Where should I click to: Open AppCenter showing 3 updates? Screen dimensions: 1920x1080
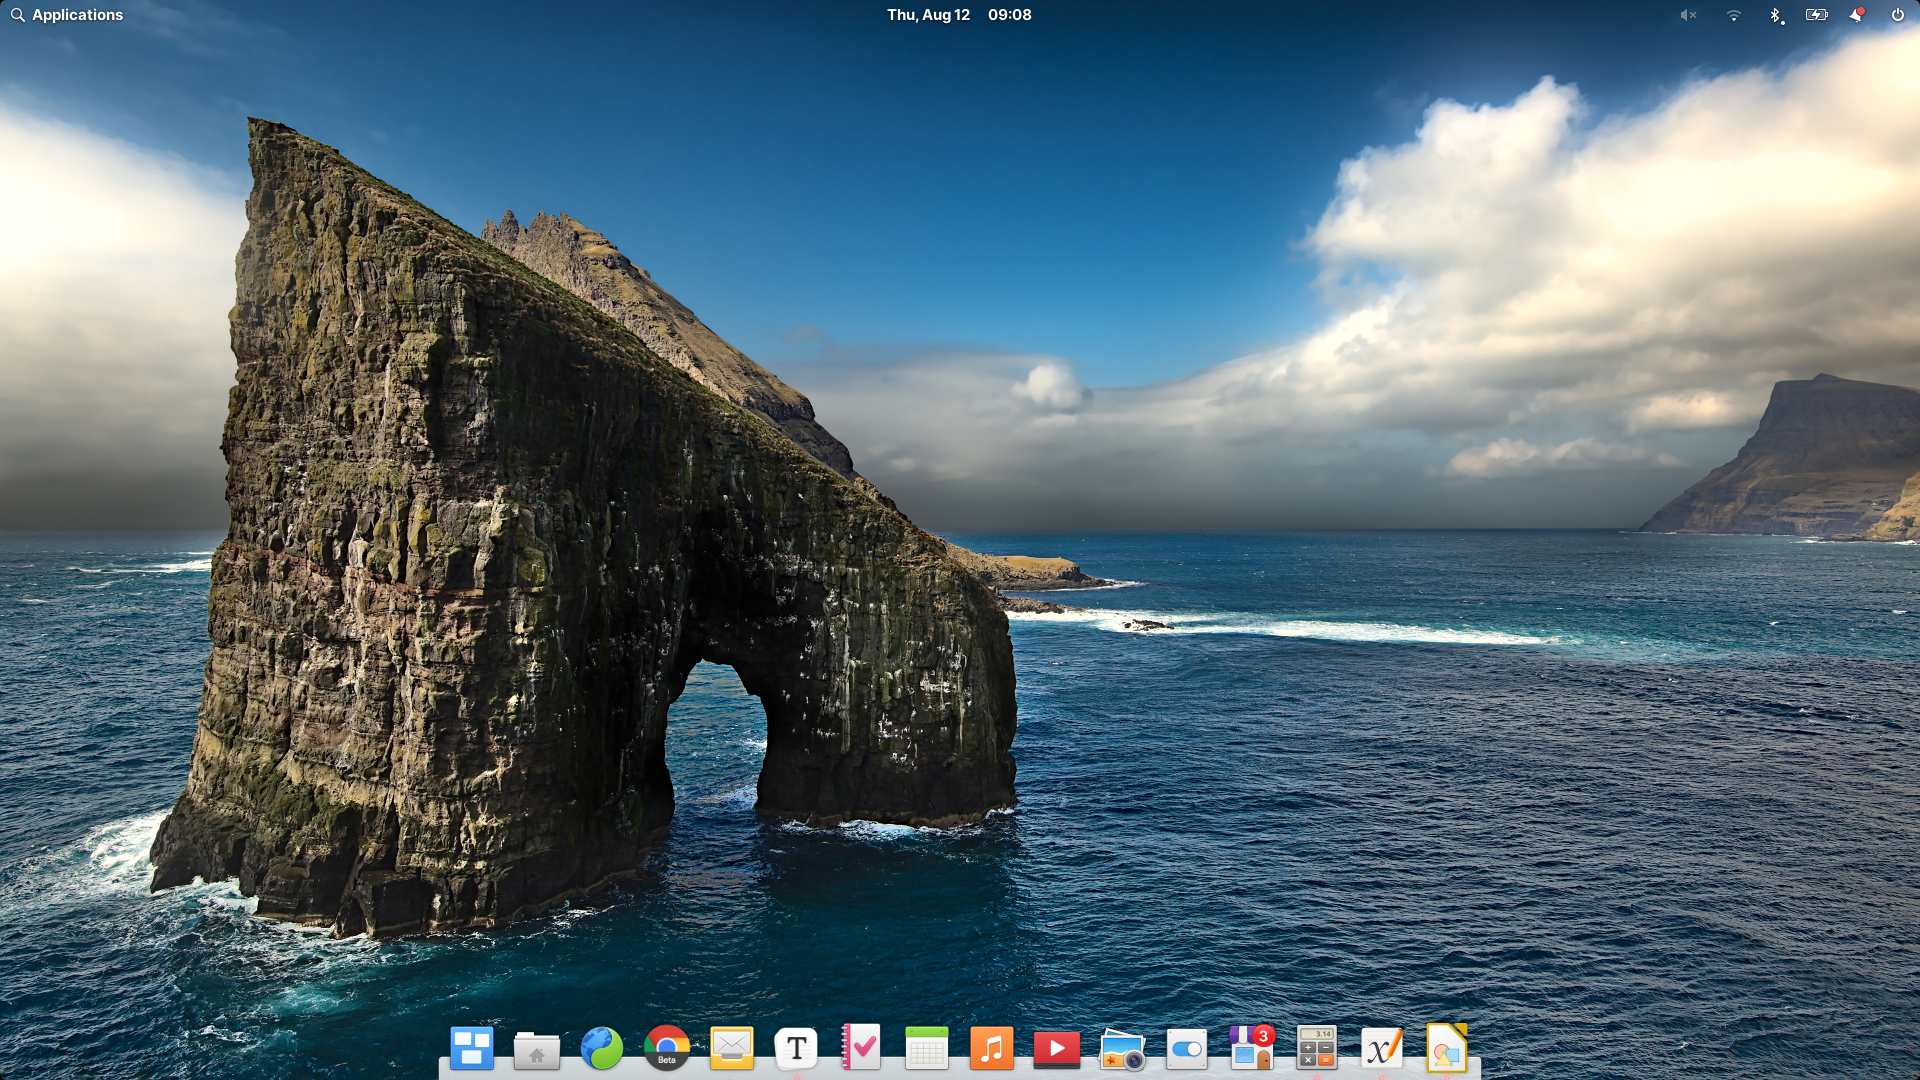coord(1252,1048)
